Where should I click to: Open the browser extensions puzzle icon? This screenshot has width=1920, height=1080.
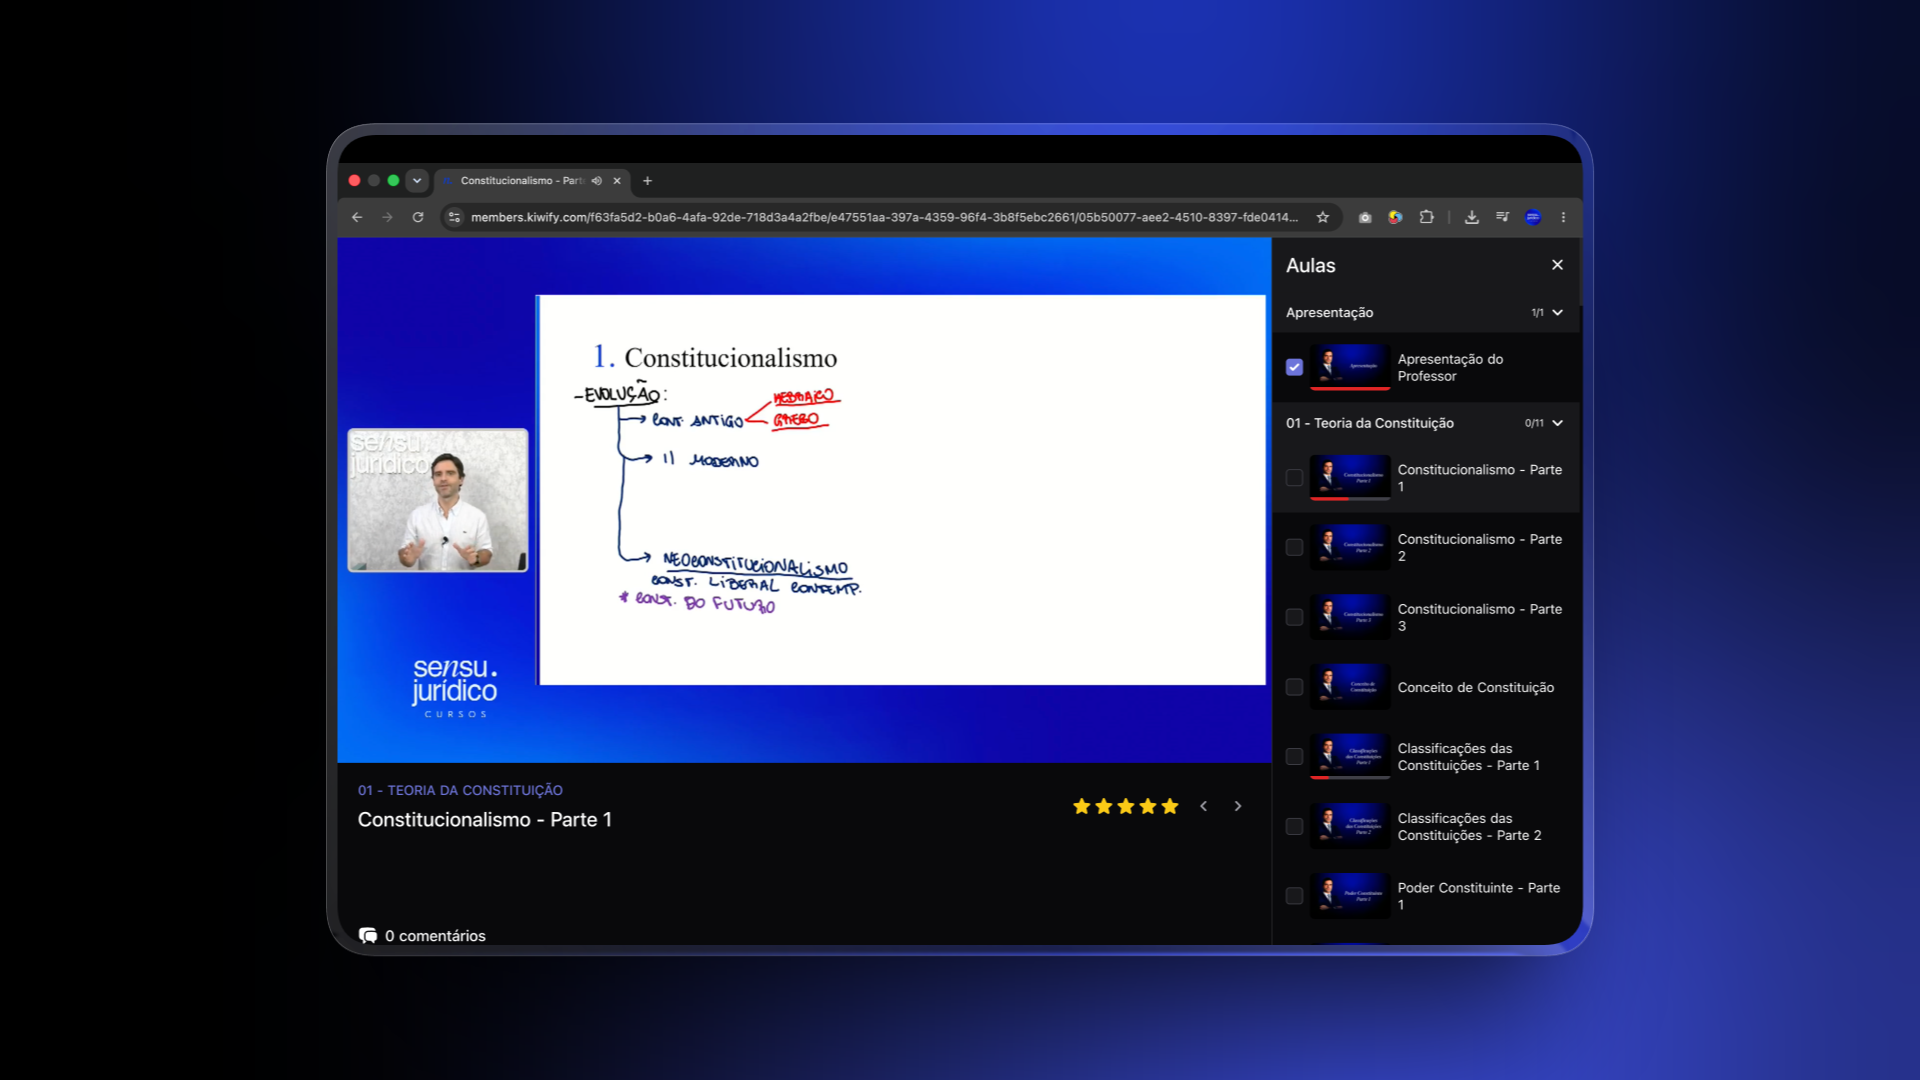1426,217
